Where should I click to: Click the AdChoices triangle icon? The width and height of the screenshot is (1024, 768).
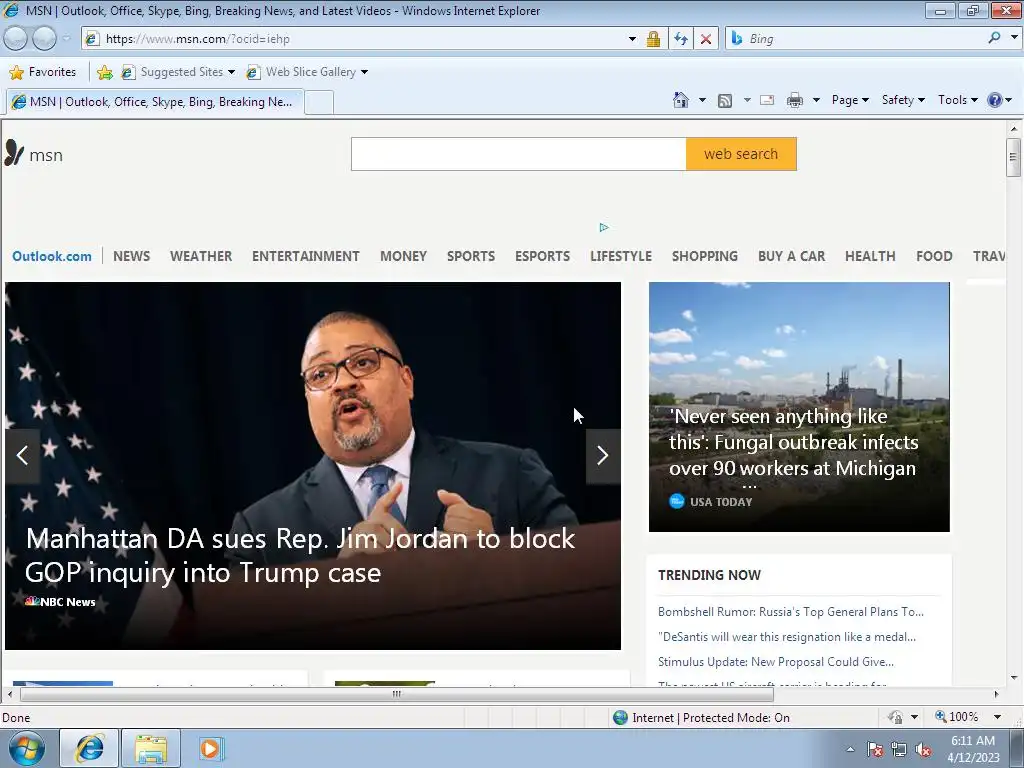pos(603,227)
